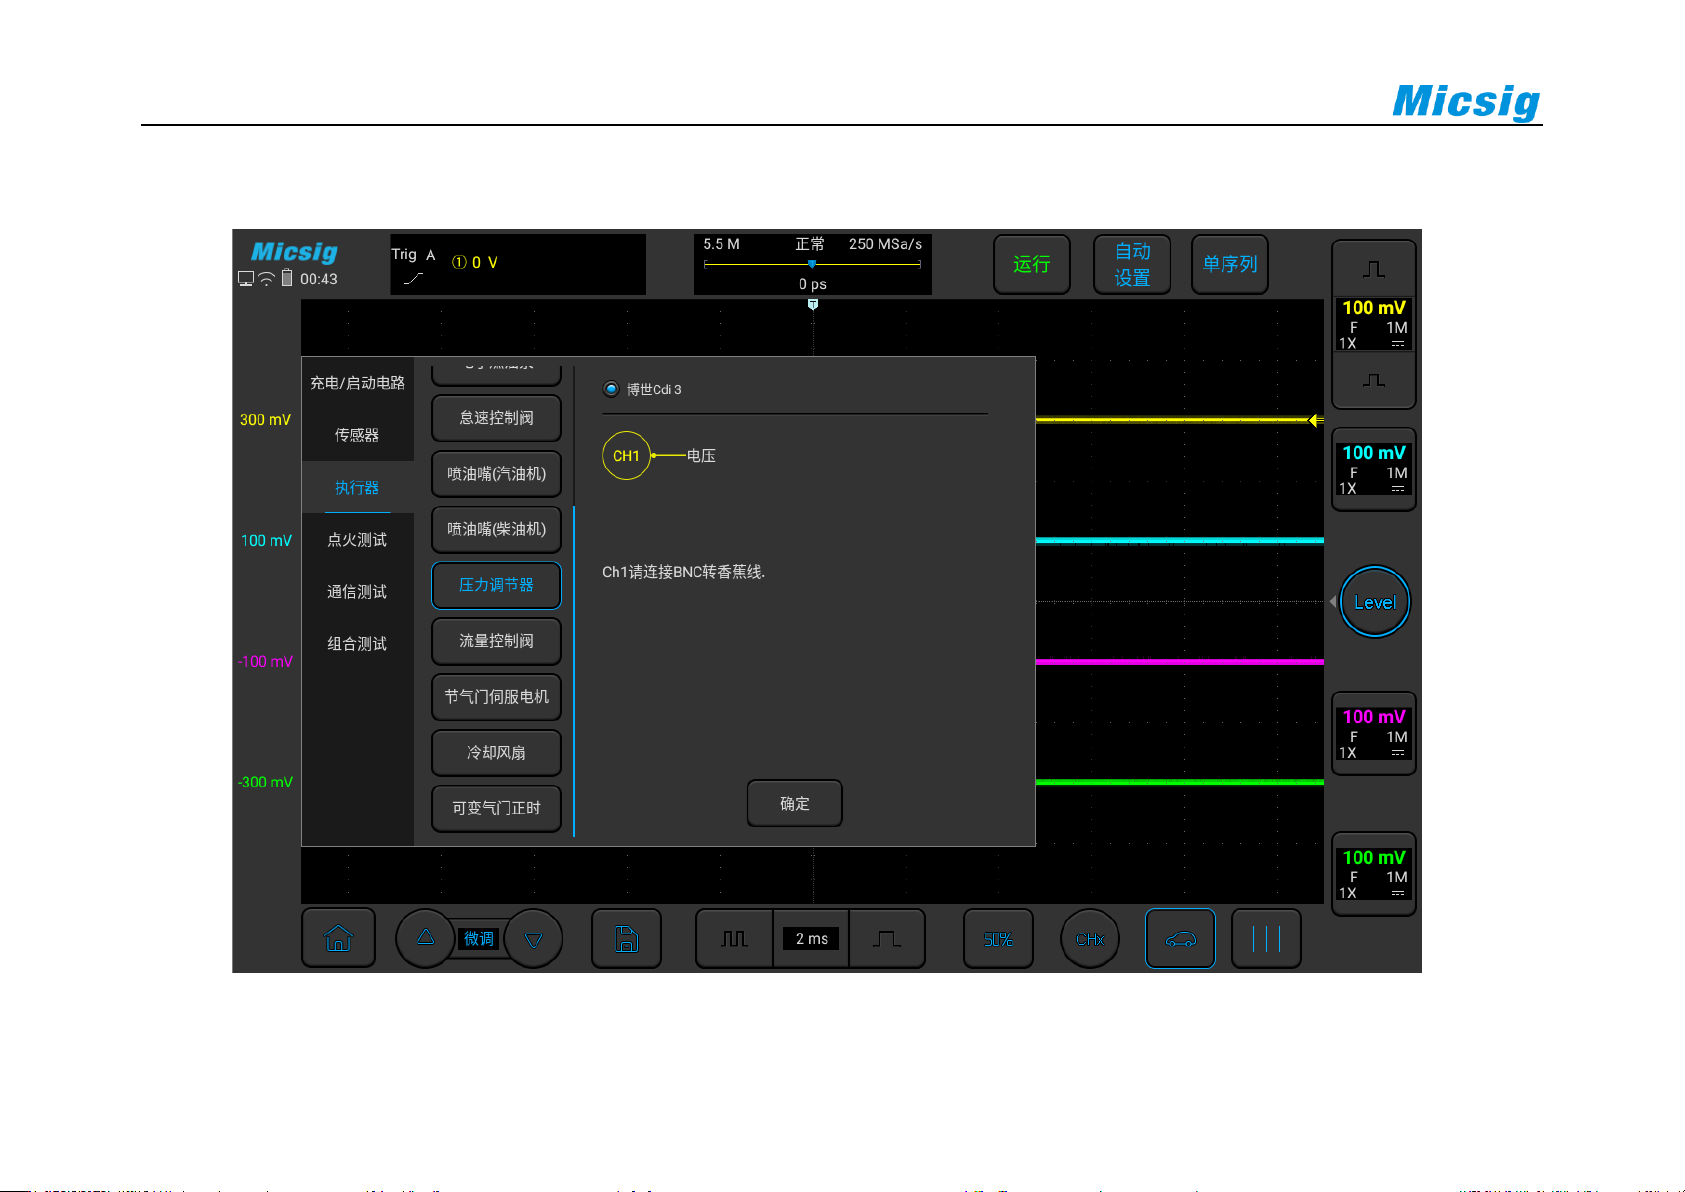The height and width of the screenshot is (1192, 1685).
Task: Choose 冷却风扇 cooling fan
Action: pyautogui.click(x=496, y=752)
